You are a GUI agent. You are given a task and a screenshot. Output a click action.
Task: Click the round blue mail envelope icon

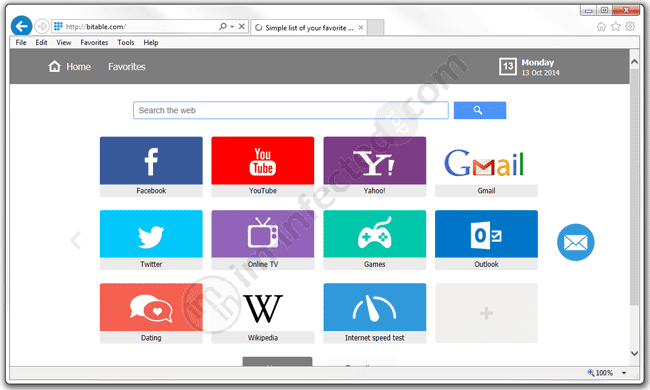coord(576,242)
